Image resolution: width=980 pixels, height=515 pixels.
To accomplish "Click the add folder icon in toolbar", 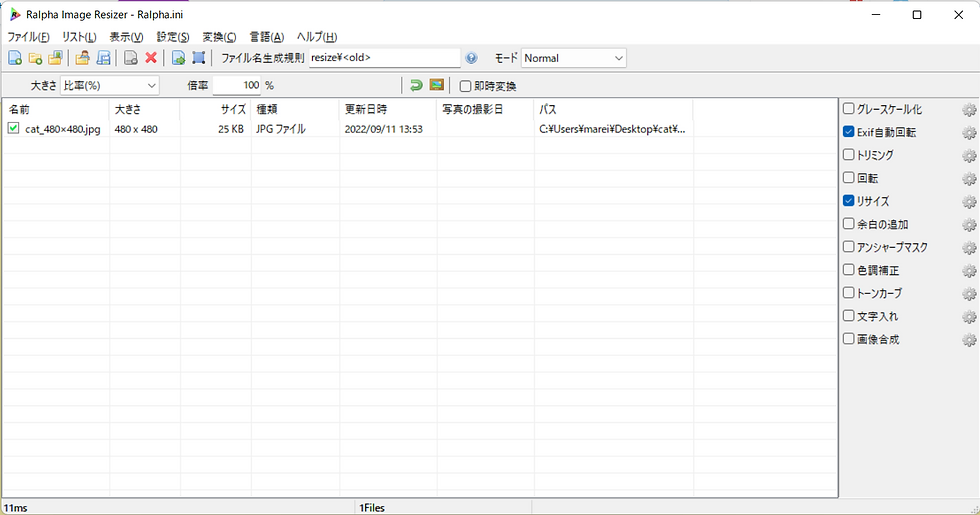I will (x=36, y=58).
